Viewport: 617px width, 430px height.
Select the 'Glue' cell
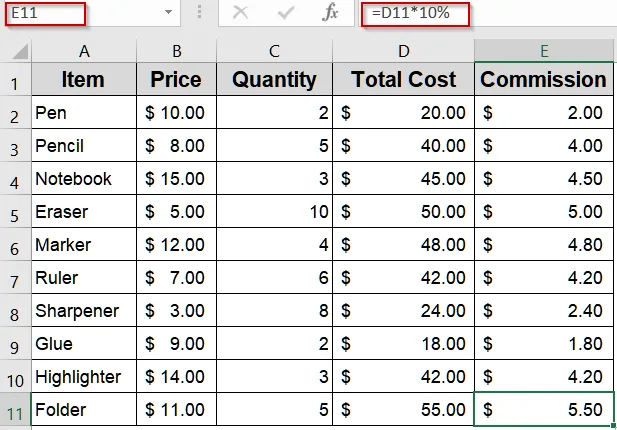84,344
